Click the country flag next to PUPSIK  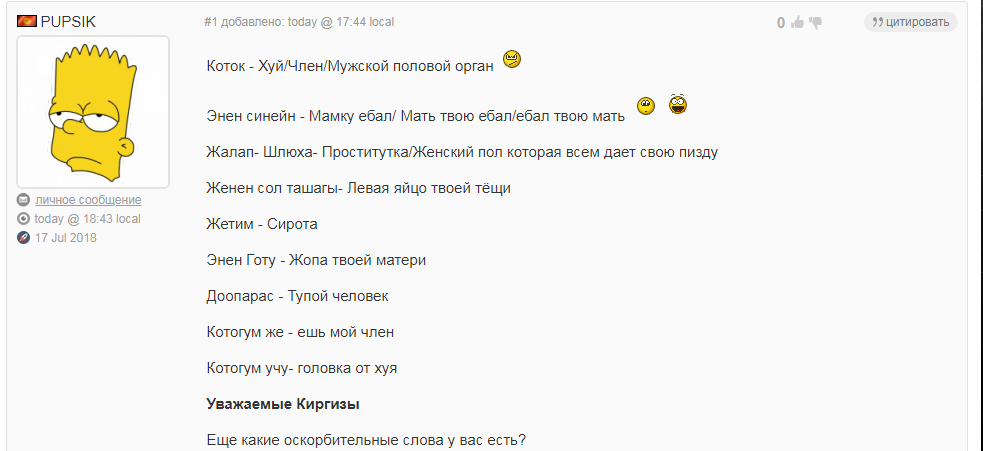click(x=27, y=21)
